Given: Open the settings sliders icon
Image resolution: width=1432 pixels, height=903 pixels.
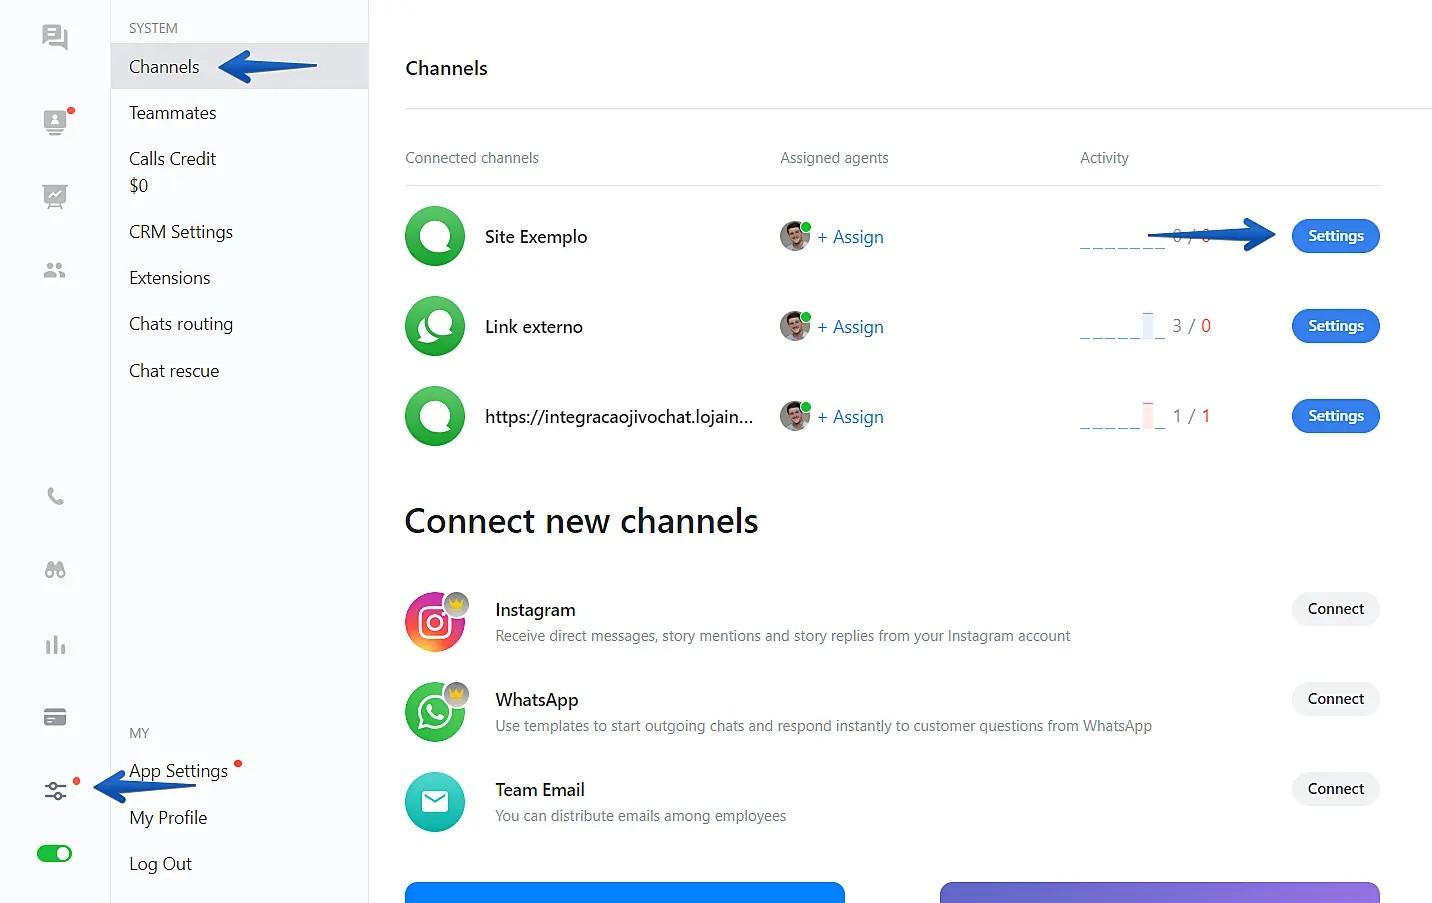Looking at the screenshot, I should tap(55, 791).
